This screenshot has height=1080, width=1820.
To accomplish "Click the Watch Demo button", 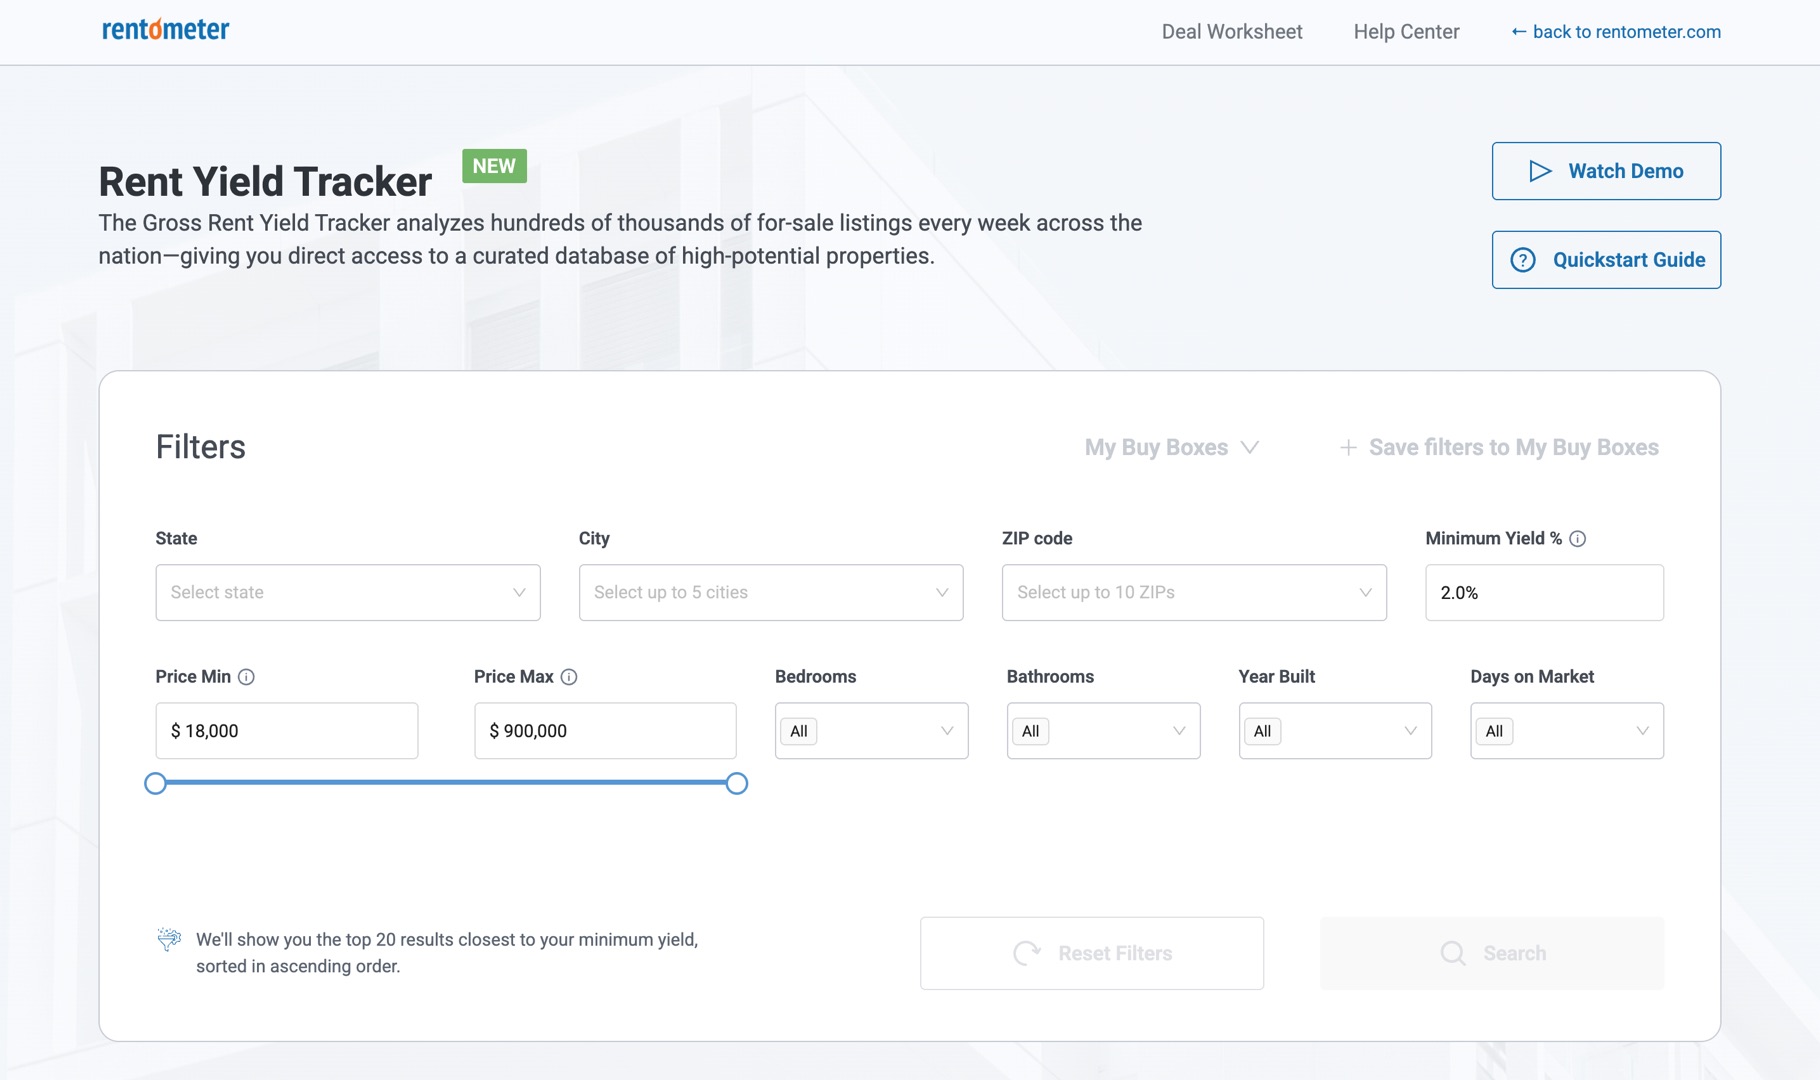I will [1606, 171].
